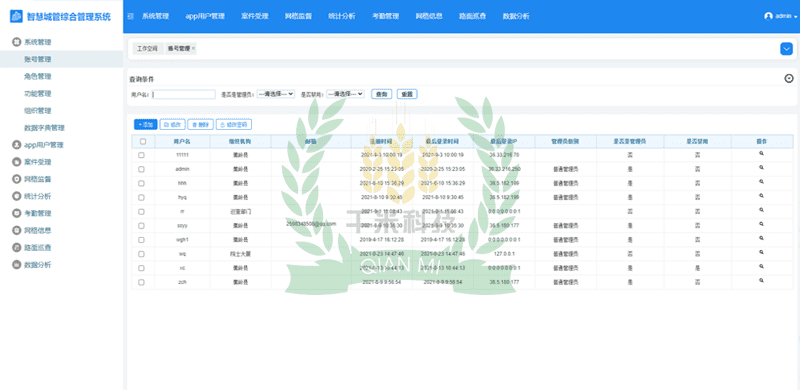Collapse the 查询条件 panel with circle icon
The image size is (800, 390).
coord(789,79)
